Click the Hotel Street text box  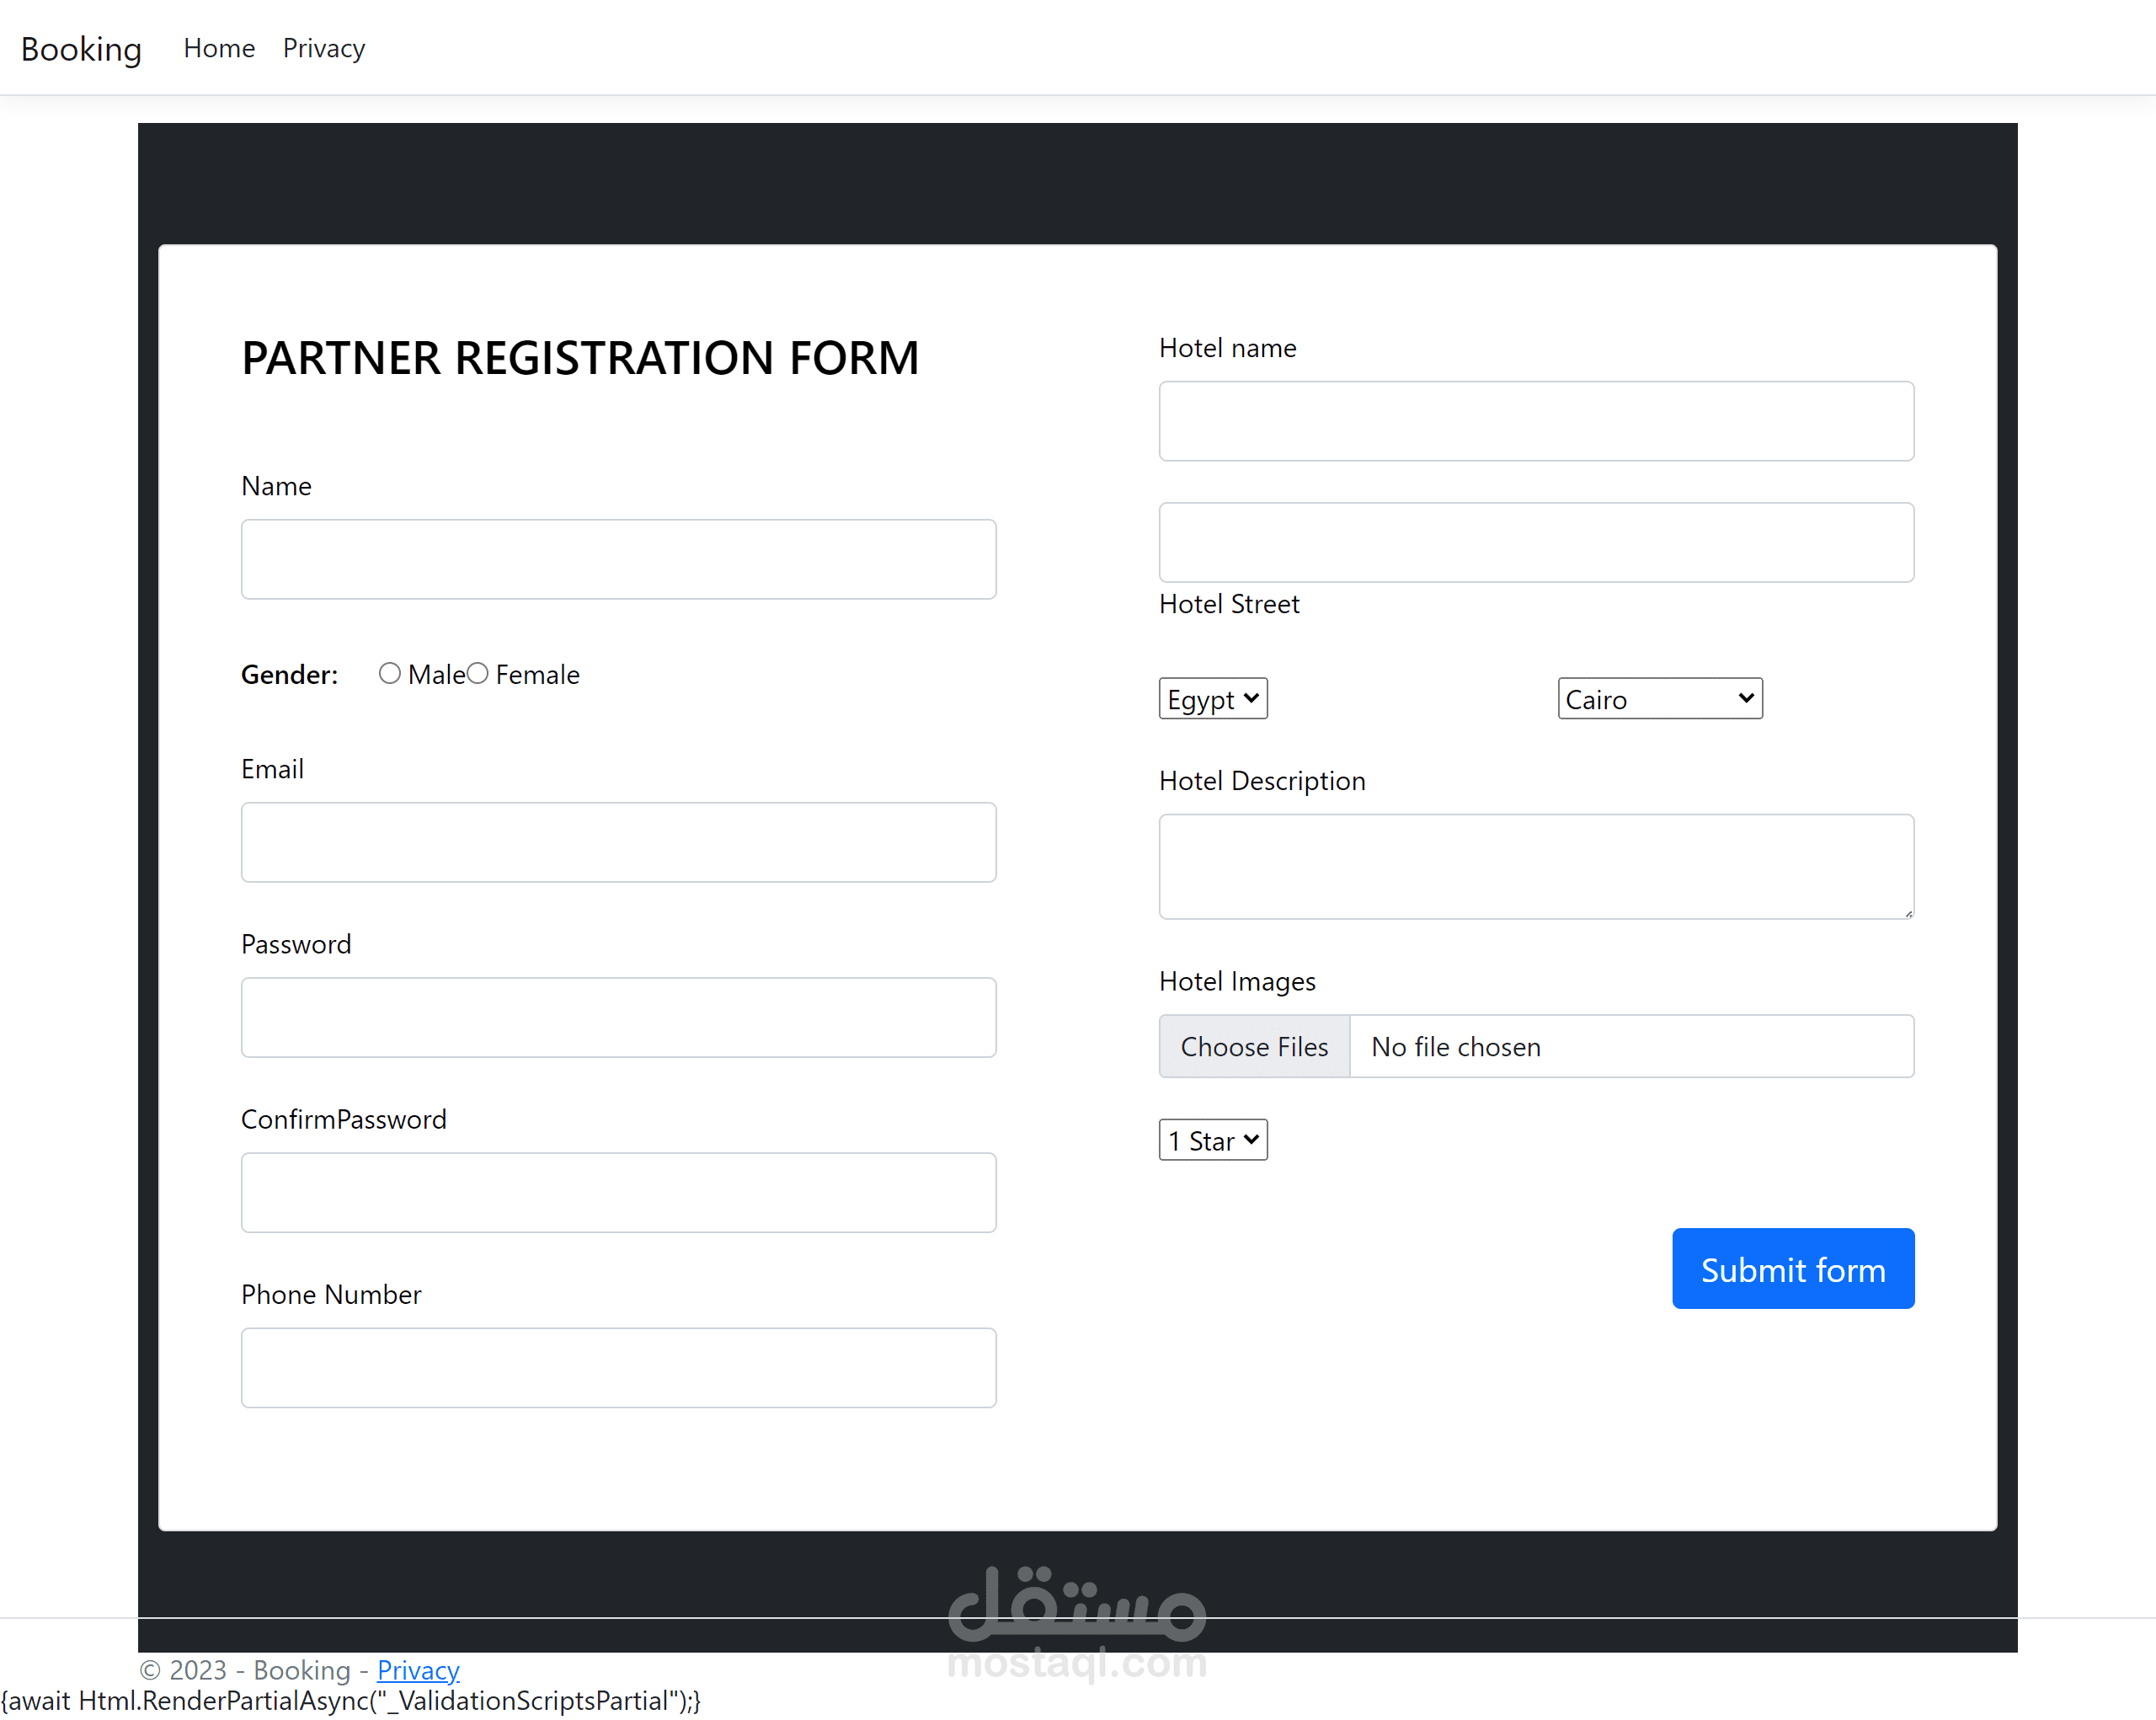[1536, 543]
